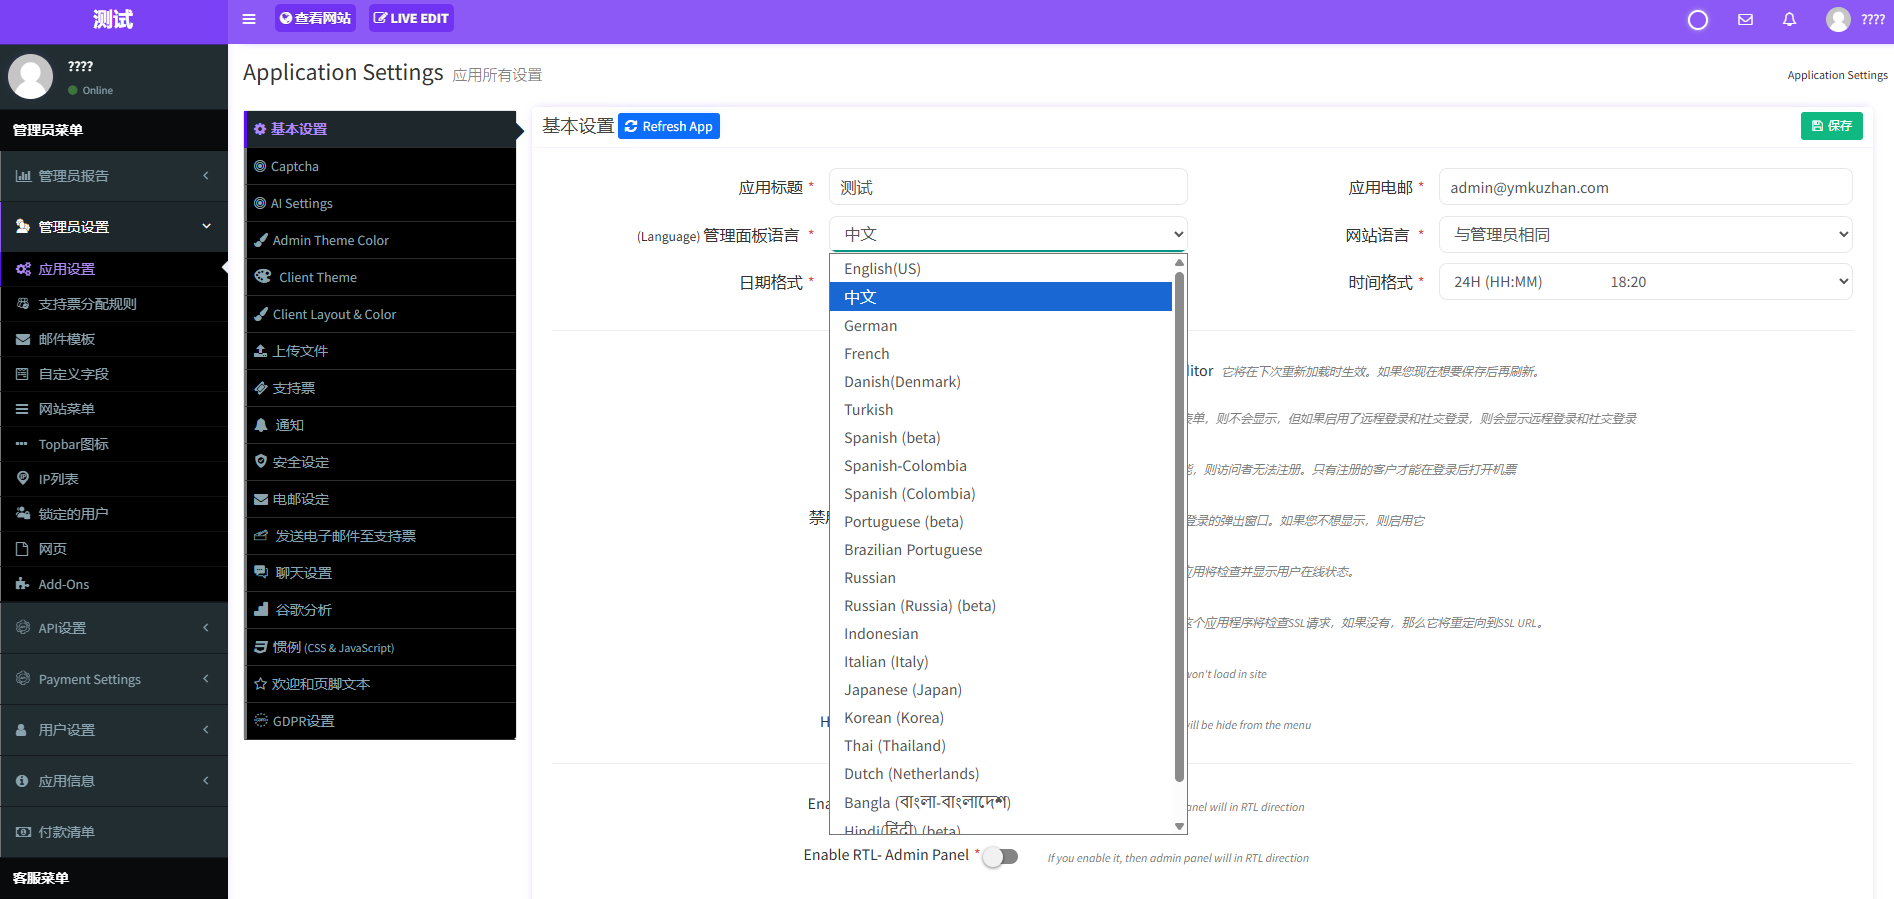Open the AI Settings tab
The height and width of the screenshot is (899, 1894).
coord(301,203)
